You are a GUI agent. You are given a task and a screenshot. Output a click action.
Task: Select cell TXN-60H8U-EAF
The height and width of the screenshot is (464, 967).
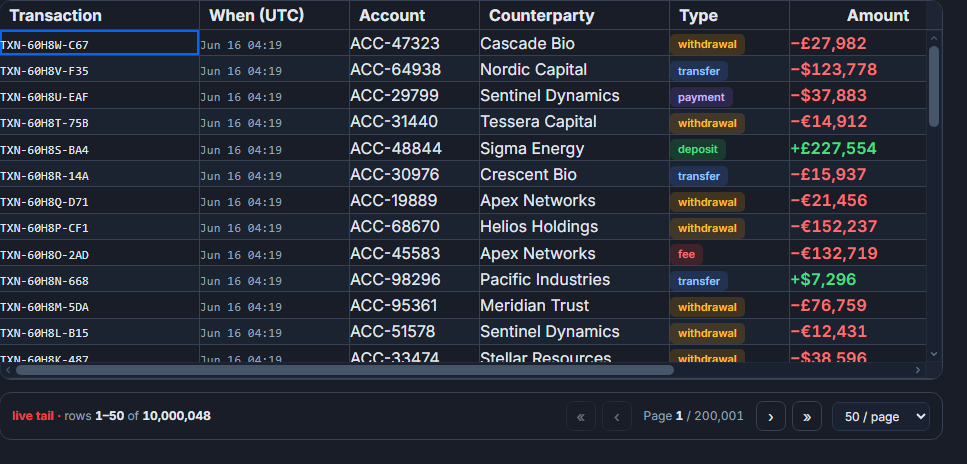pos(99,96)
